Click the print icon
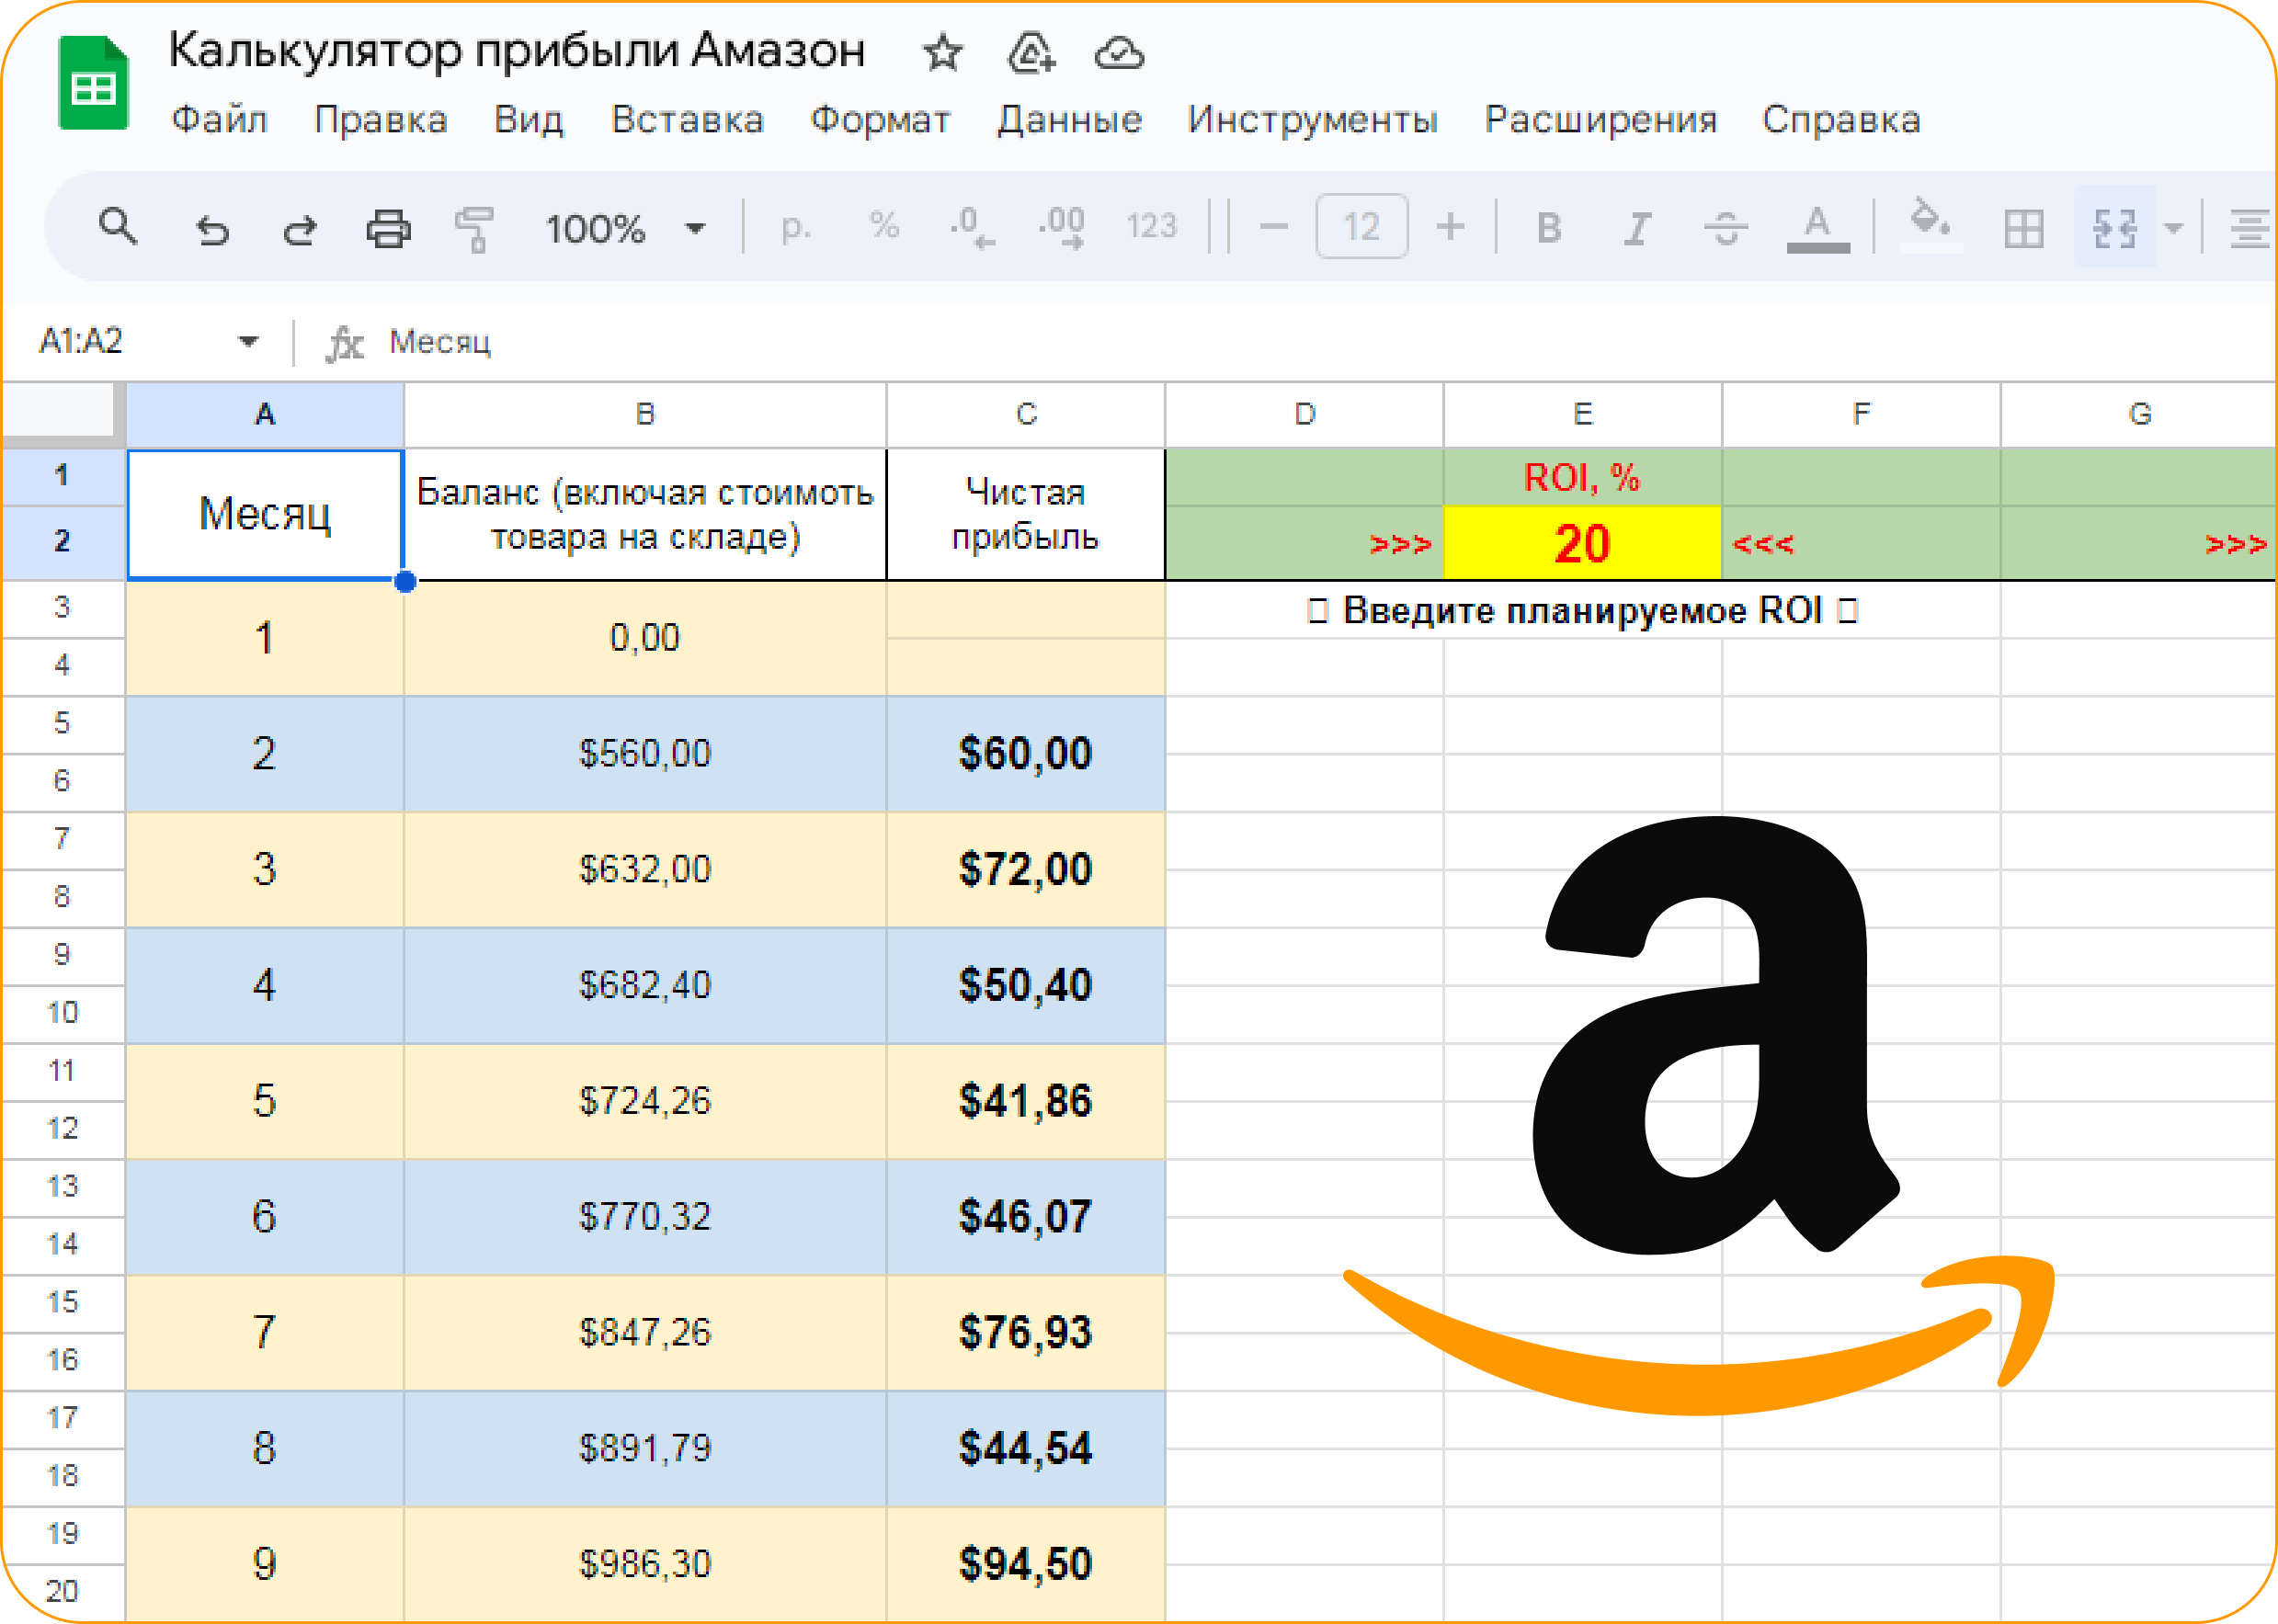This screenshot has height=1624, width=2278. click(388, 229)
